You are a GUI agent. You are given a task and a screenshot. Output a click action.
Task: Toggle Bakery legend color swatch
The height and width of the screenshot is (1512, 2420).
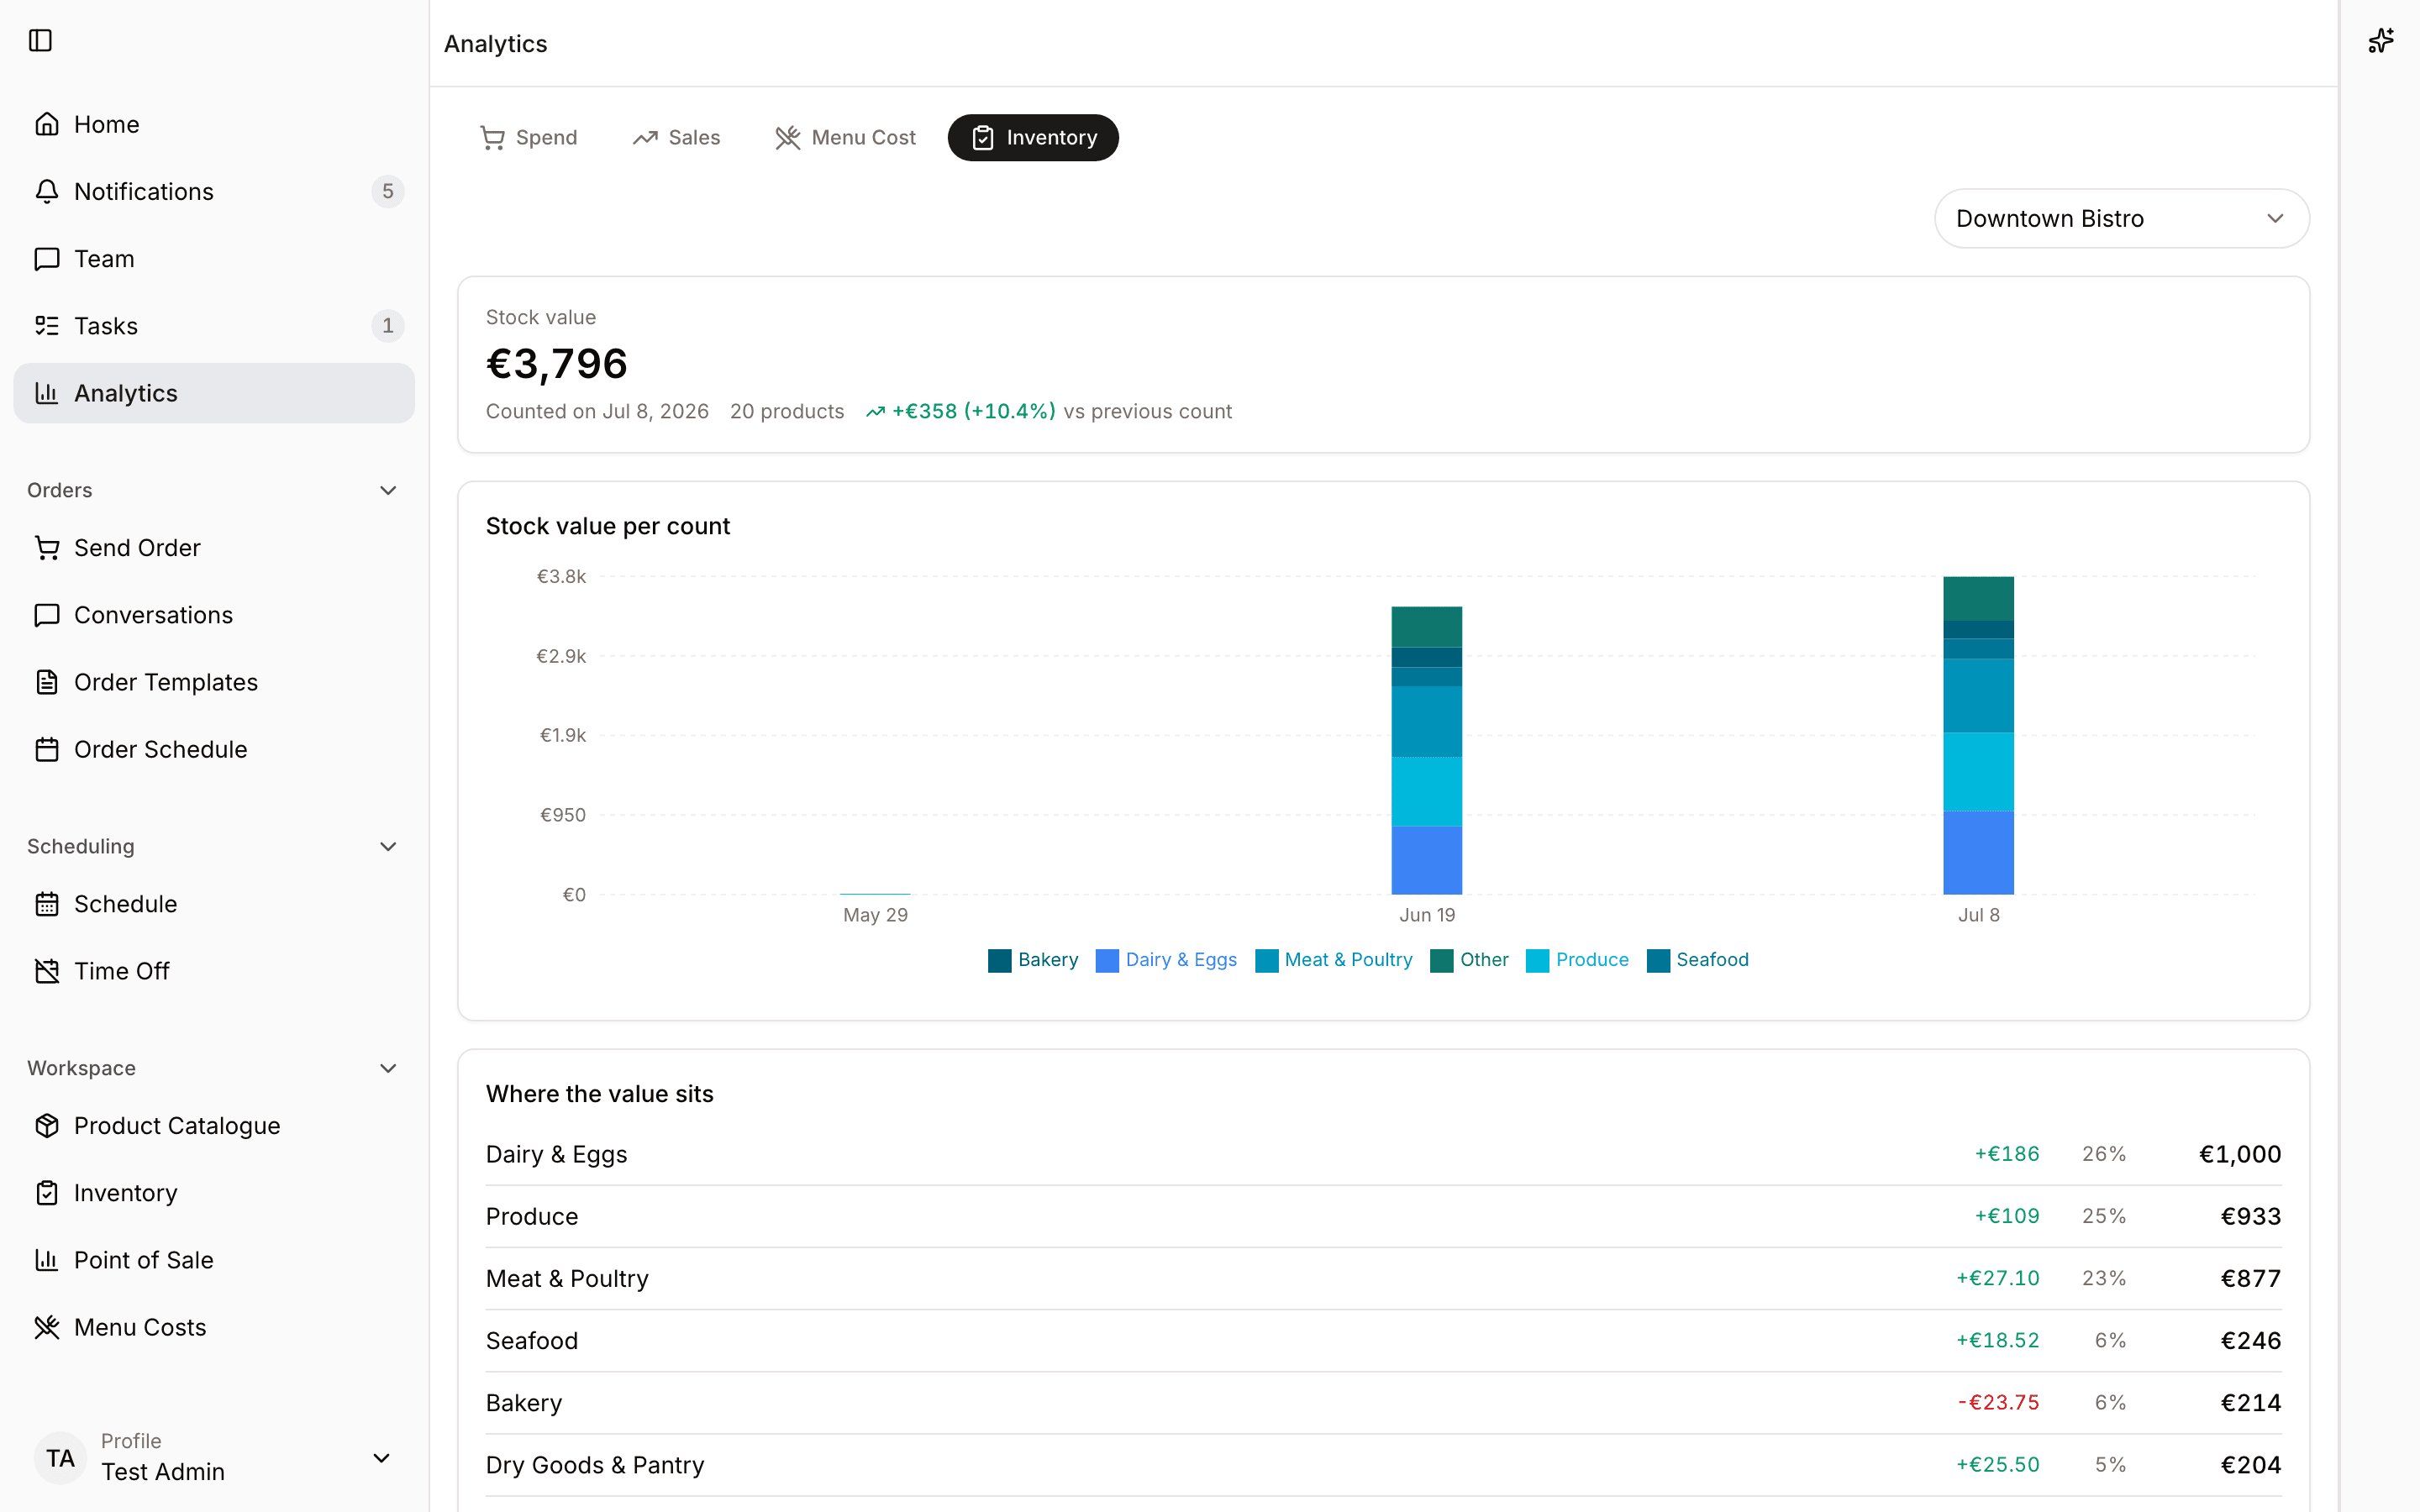tap(999, 960)
